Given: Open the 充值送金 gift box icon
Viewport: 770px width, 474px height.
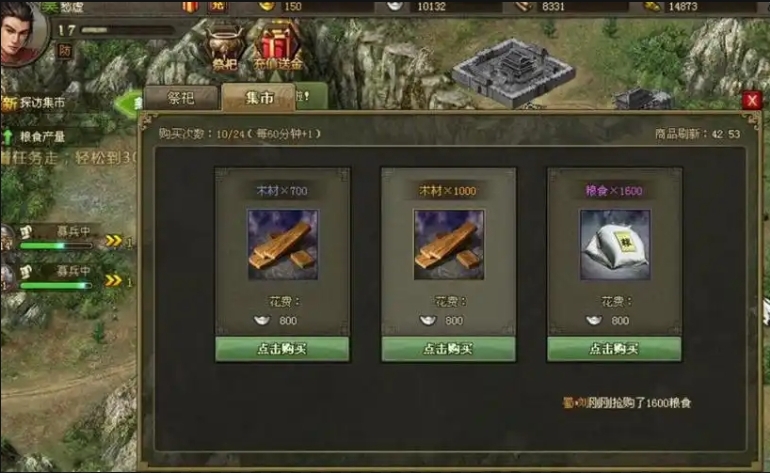Looking at the screenshot, I should coord(277,47).
